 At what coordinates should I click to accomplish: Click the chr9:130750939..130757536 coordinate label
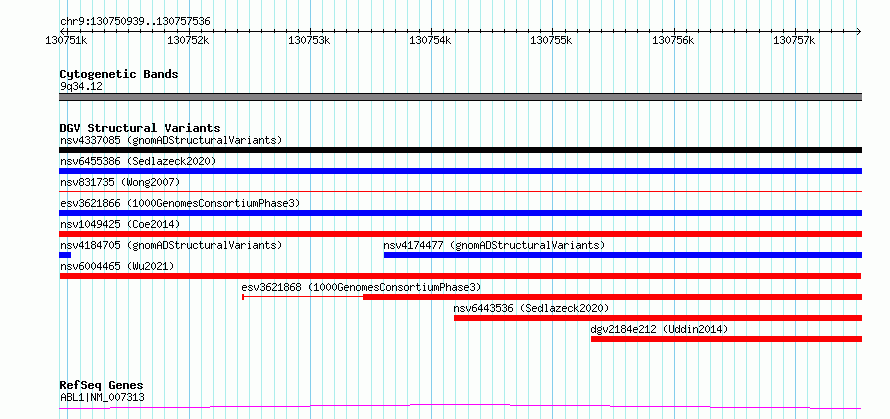click(x=135, y=22)
